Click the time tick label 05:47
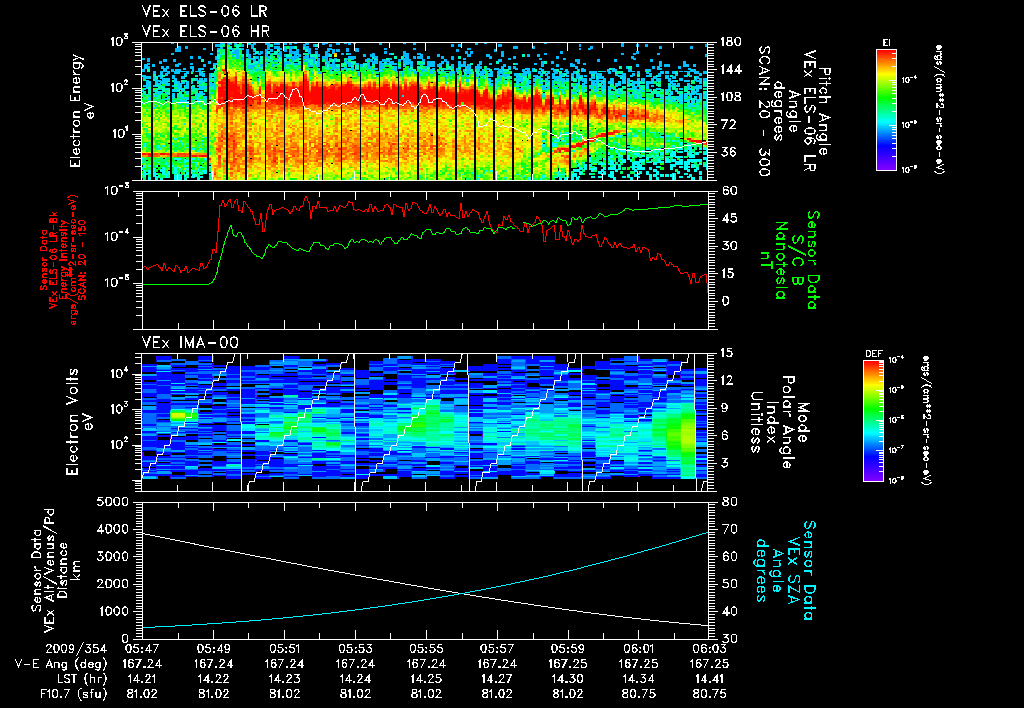1024x708 pixels. (142, 649)
